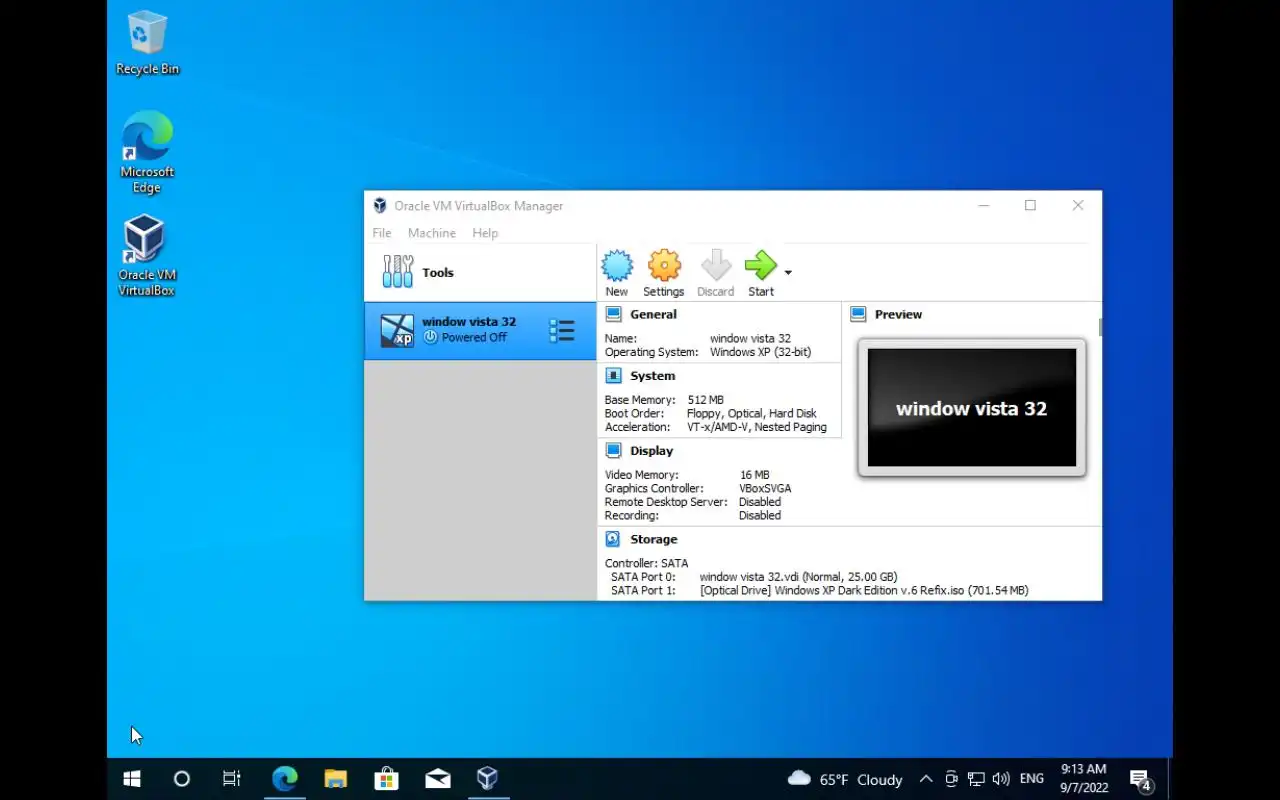Click the Video Memory 16 MB value
This screenshot has width=1280, height=800.
(x=754, y=475)
